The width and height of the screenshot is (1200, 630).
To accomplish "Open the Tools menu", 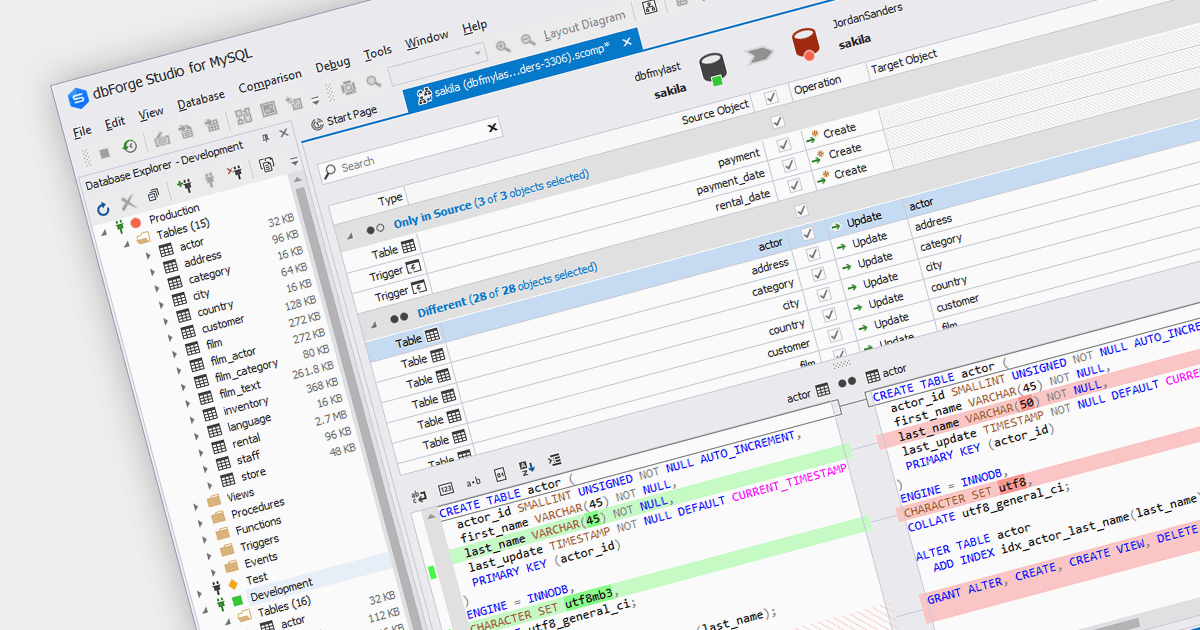I will [378, 53].
